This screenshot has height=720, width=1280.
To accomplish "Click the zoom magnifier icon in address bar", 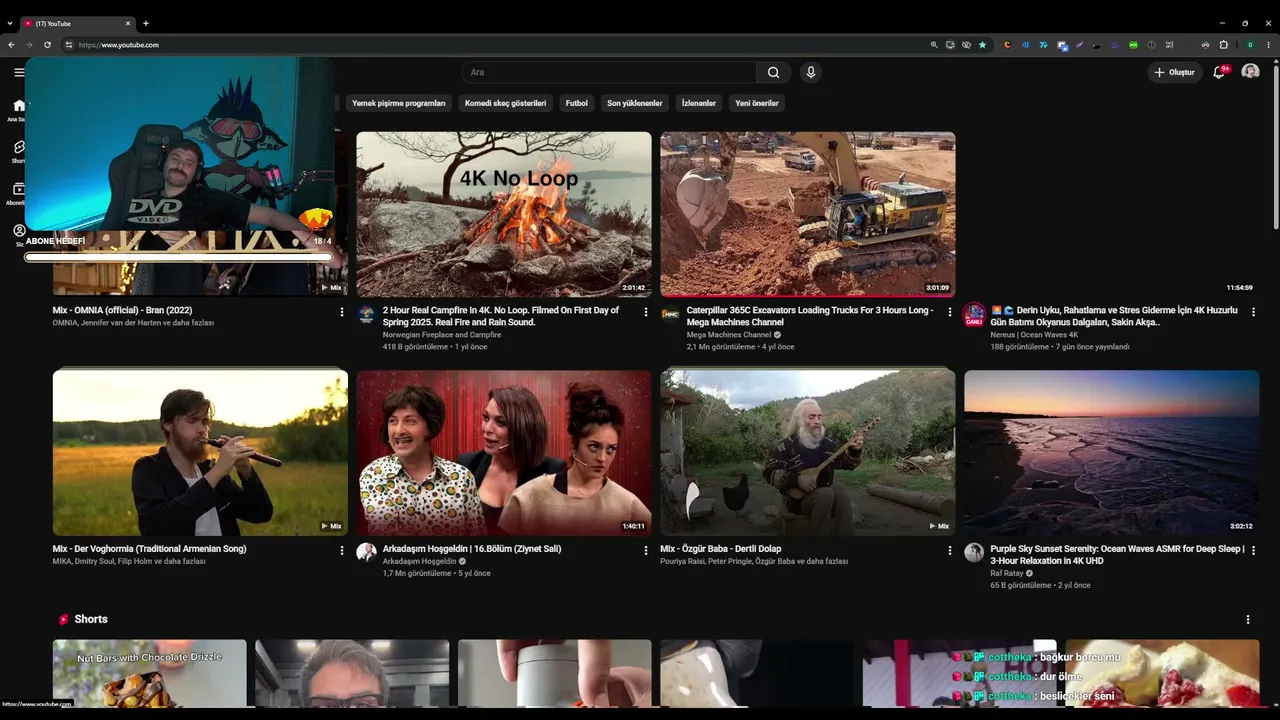I will [x=934, y=45].
